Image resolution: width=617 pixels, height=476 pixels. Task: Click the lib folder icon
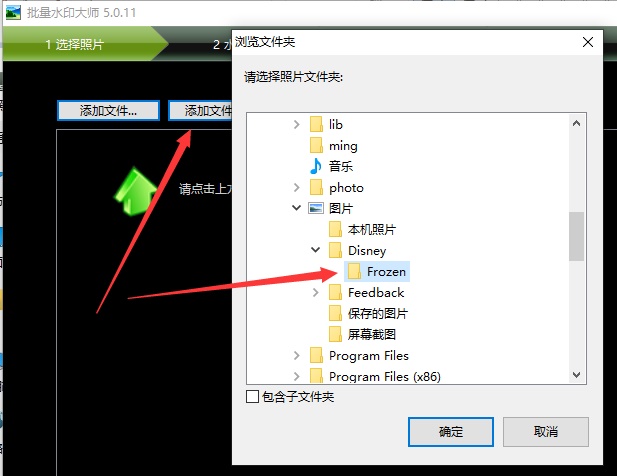(316, 124)
